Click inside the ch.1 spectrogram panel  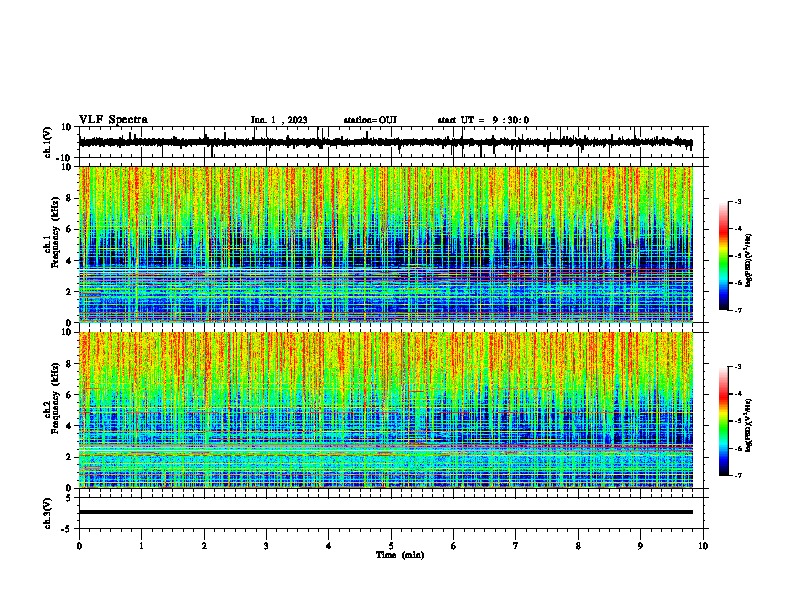pos(385,244)
